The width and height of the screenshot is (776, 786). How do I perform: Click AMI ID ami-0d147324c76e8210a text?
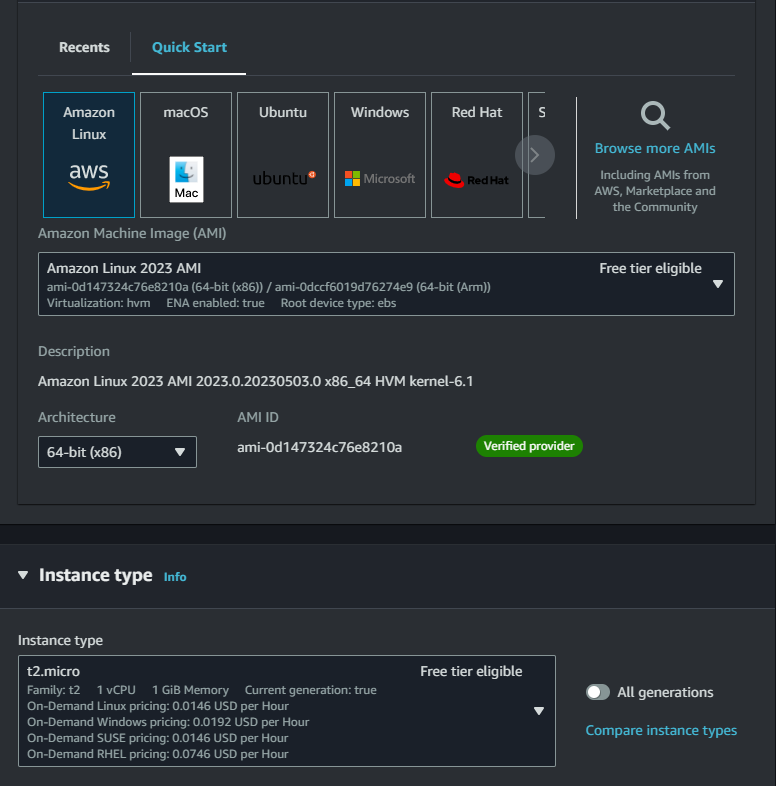coord(319,447)
